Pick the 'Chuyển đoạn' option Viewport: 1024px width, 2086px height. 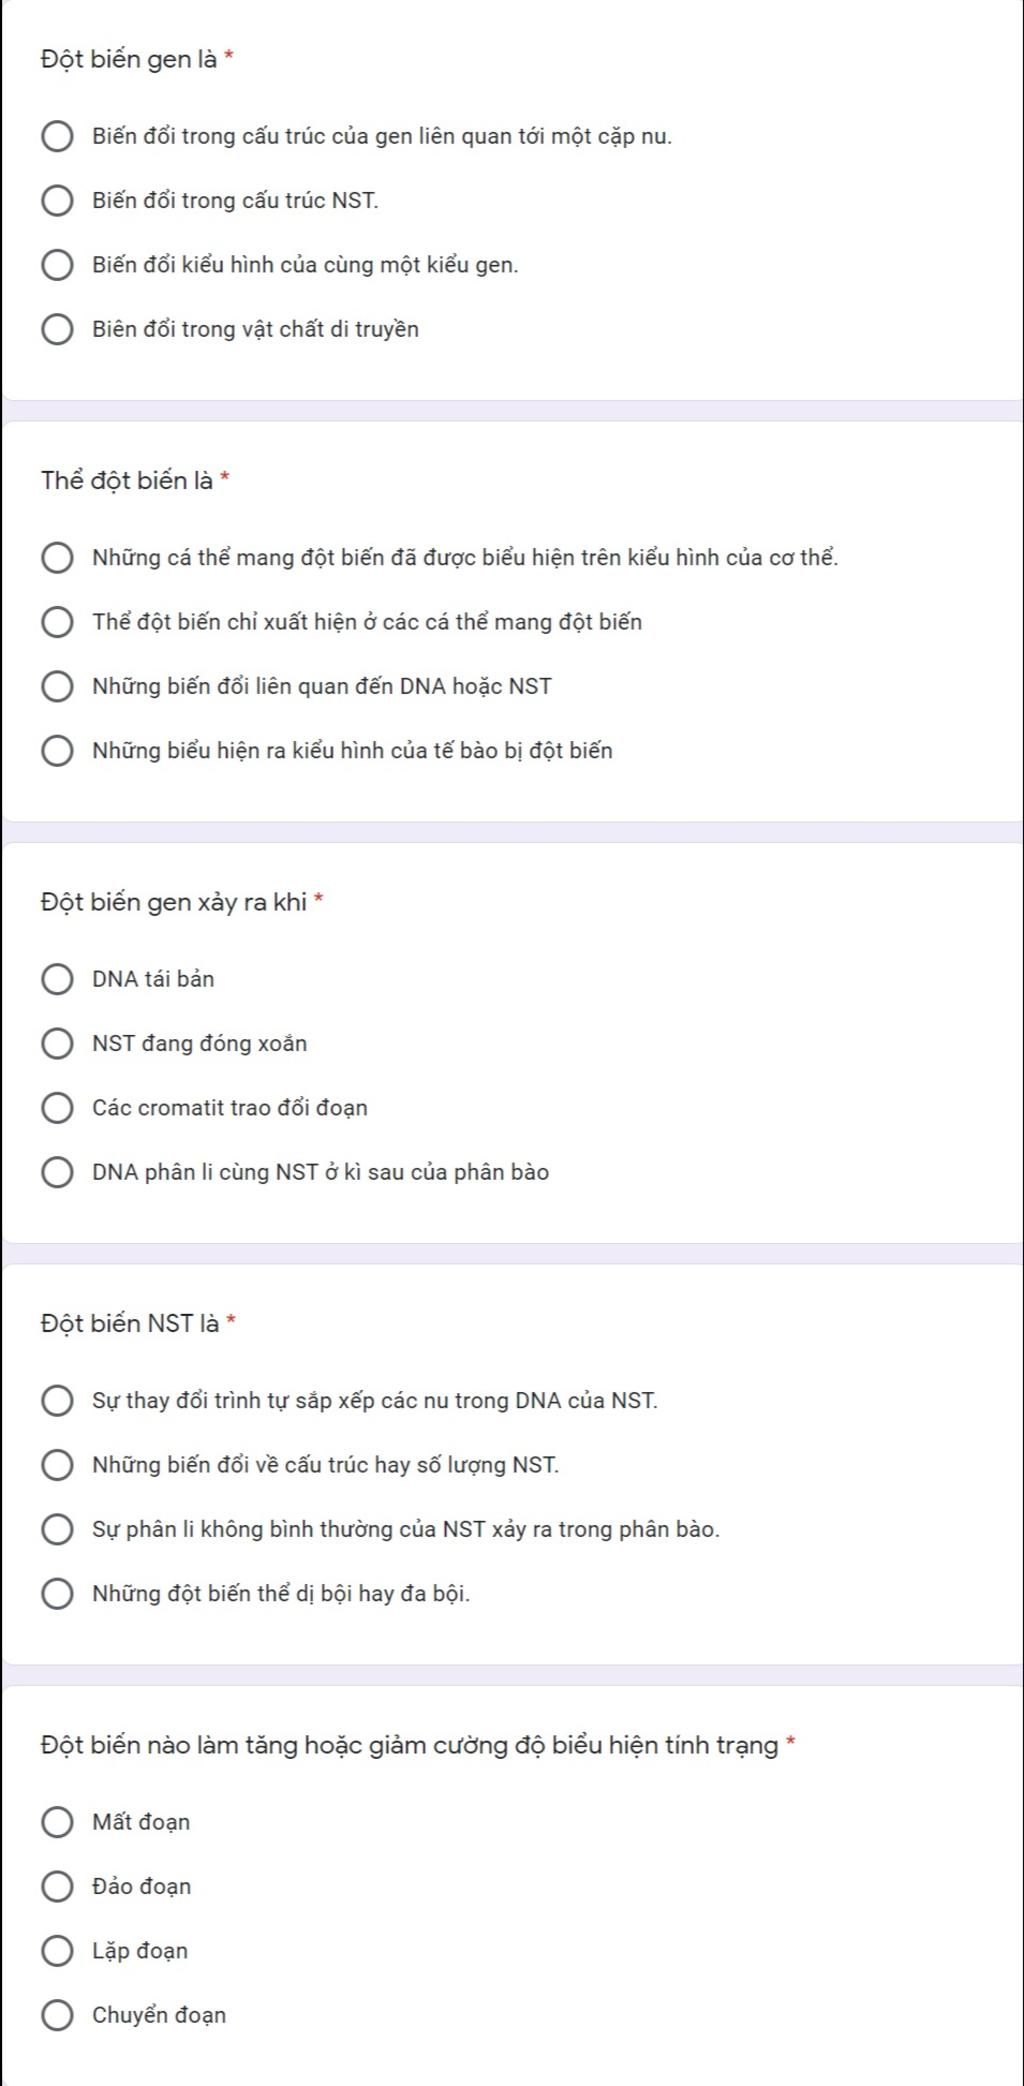(x=57, y=2015)
